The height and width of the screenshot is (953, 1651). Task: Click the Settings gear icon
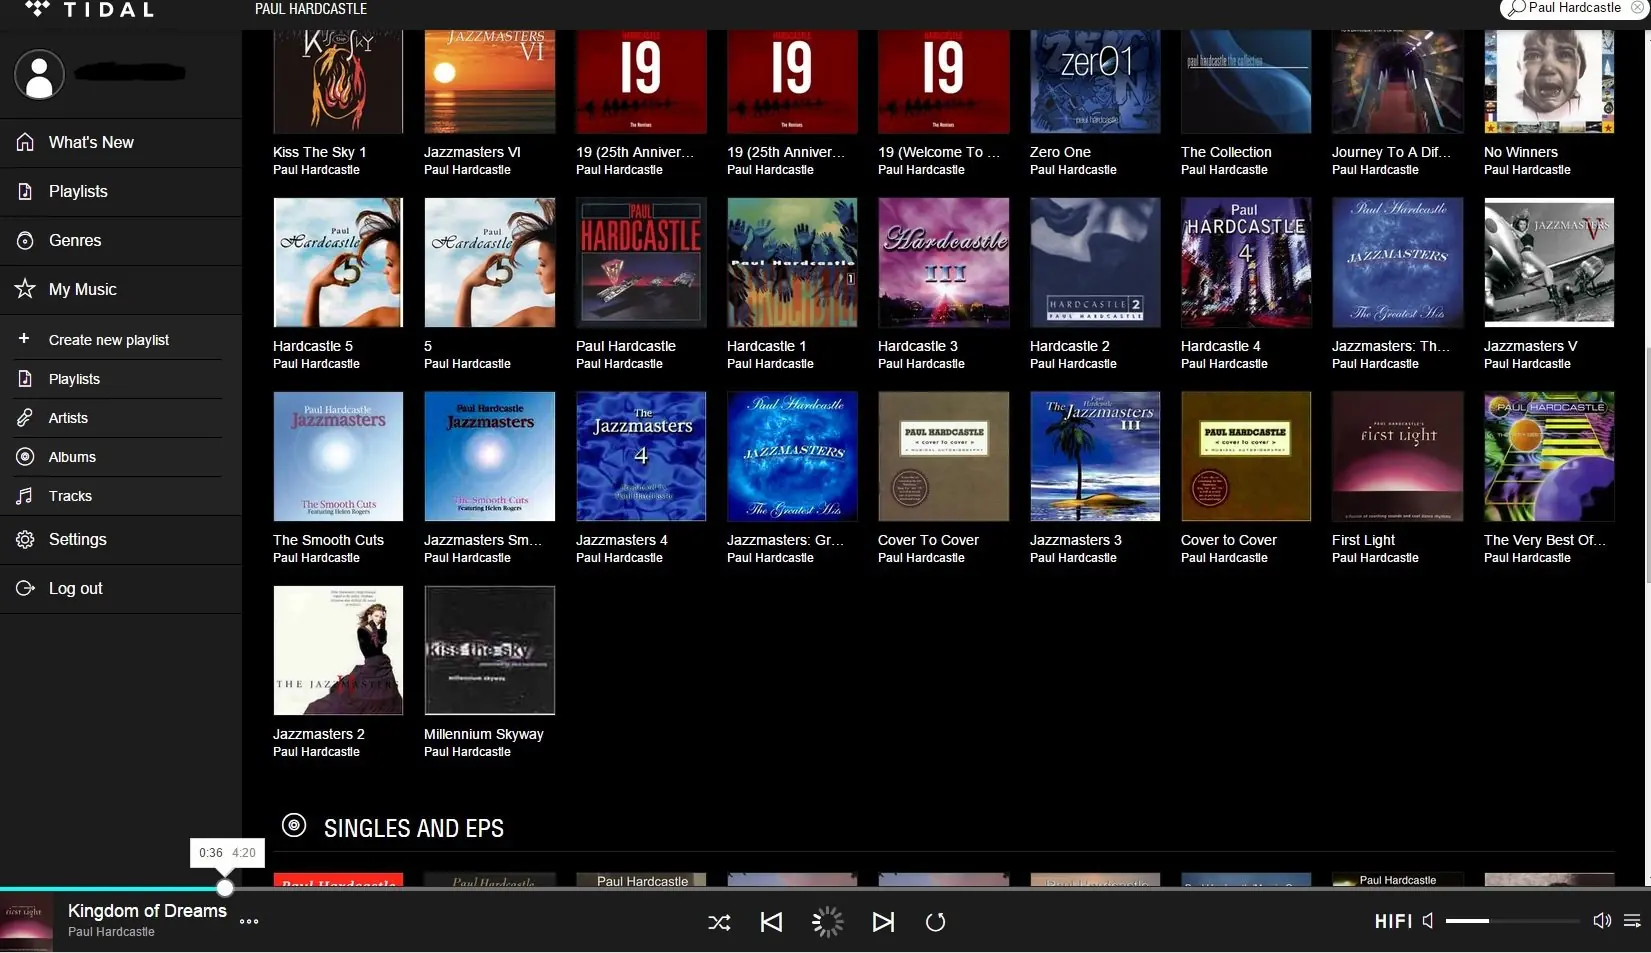[x=25, y=540]
